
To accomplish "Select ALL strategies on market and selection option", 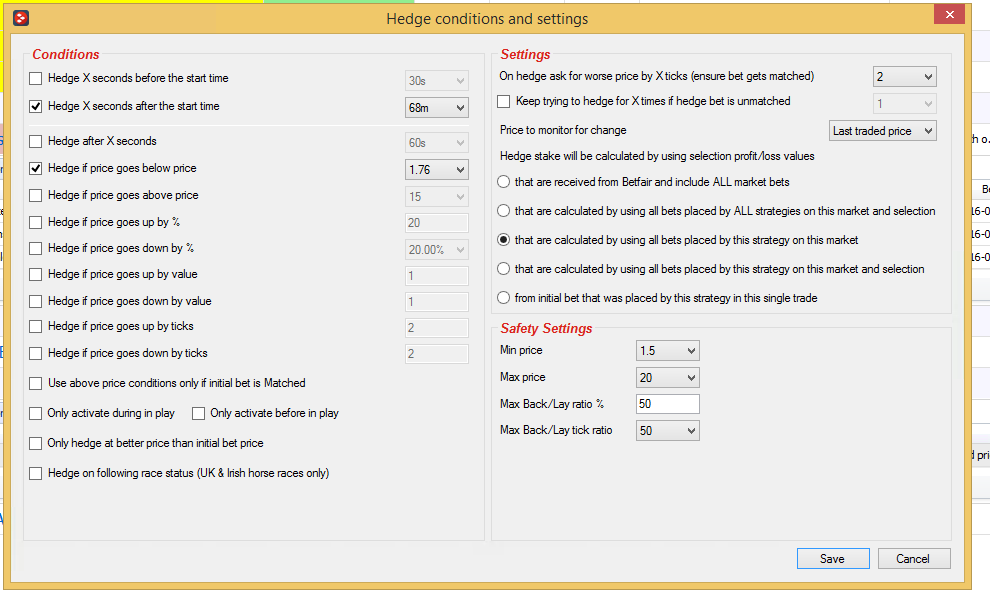I will pos(503,211).
